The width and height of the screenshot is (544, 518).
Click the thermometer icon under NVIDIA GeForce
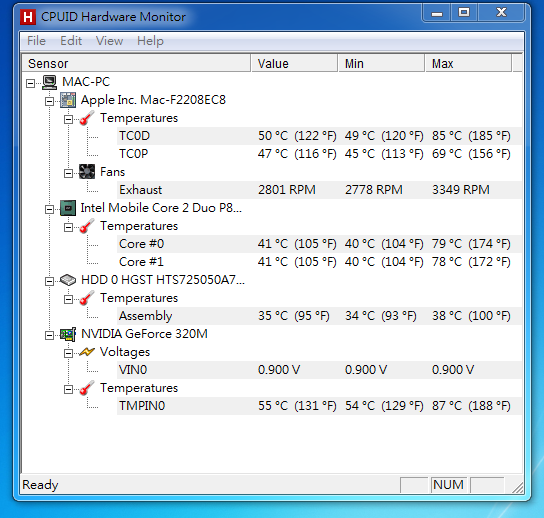[x=87, y=388]
